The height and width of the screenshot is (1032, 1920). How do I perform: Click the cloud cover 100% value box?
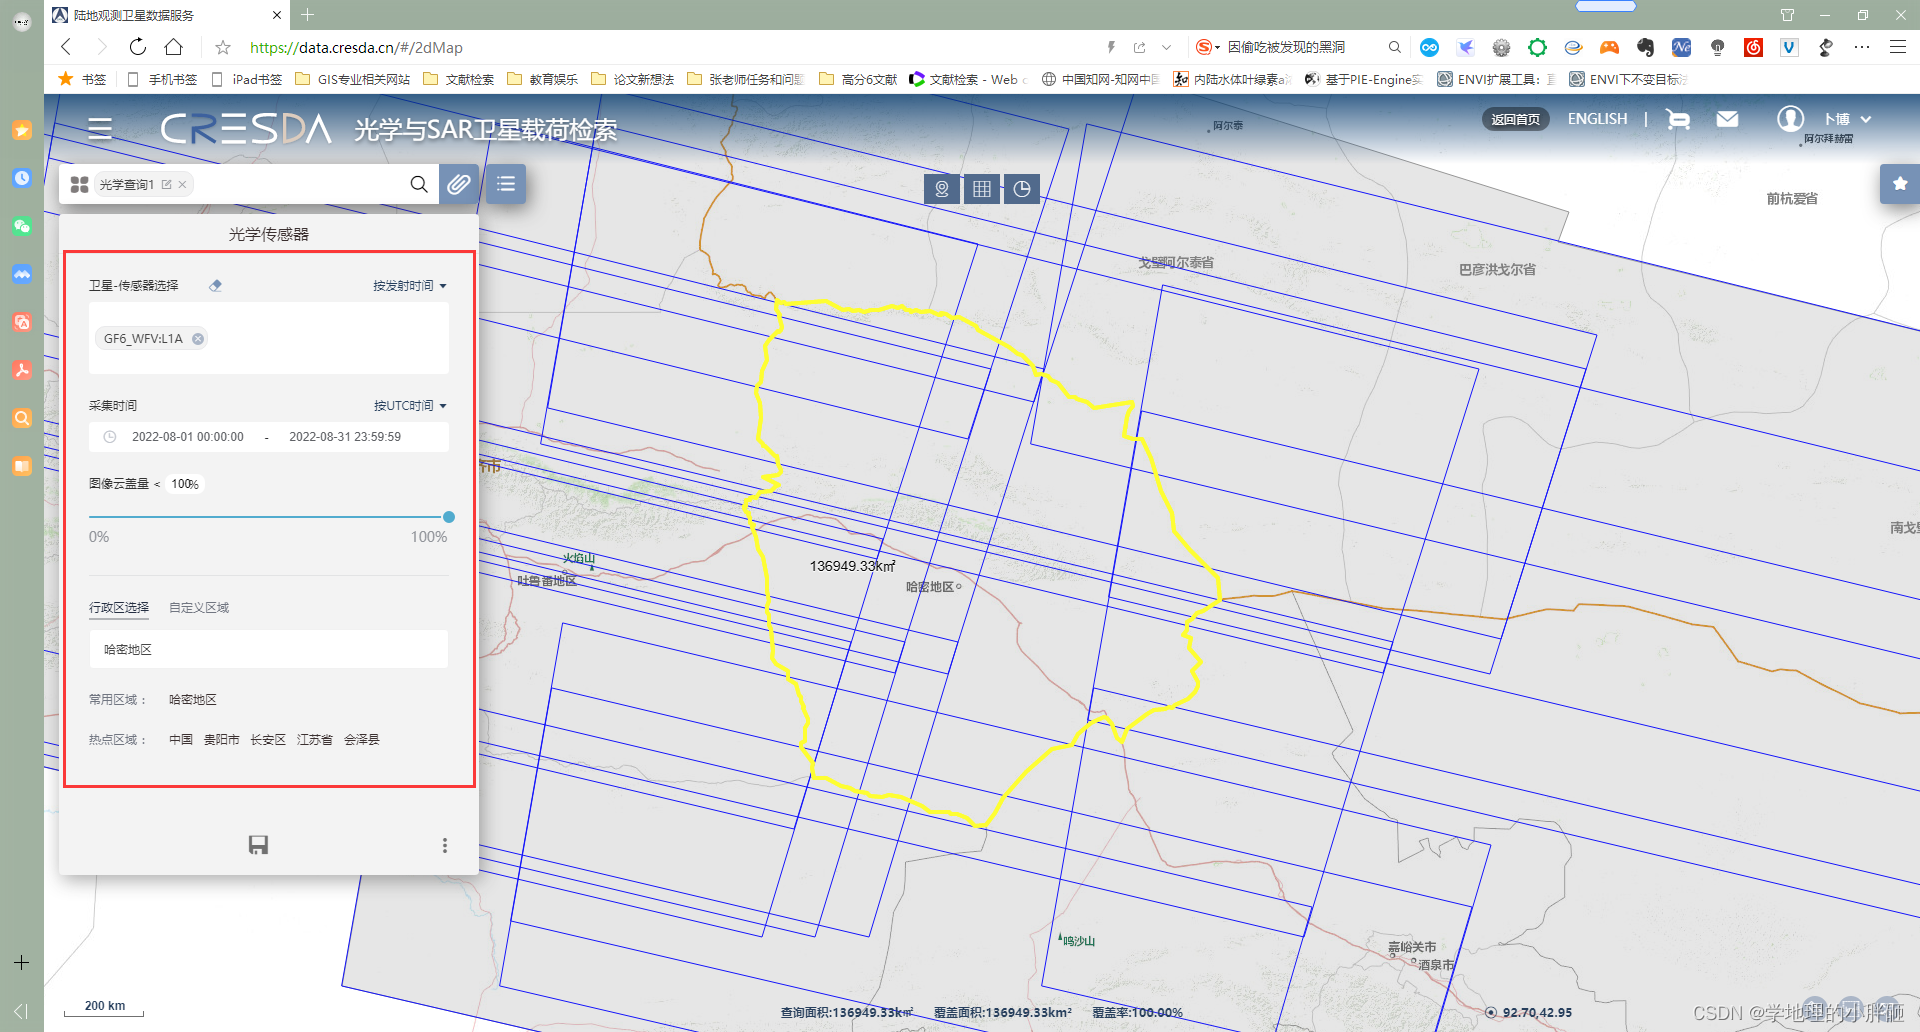pyautogui.click(x=185, y=484)
